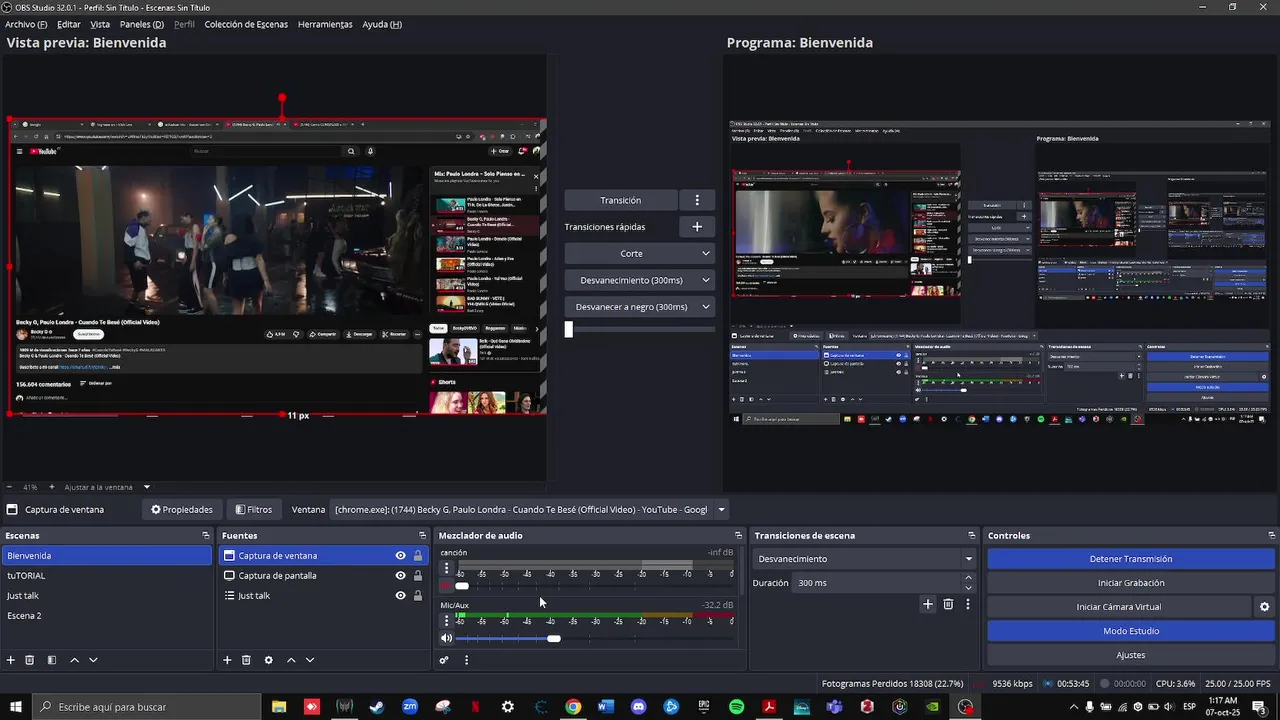This screenshot has width=1280, height=720.
Task: Move scene down in Escenas panel
Action: pos(93,660)
